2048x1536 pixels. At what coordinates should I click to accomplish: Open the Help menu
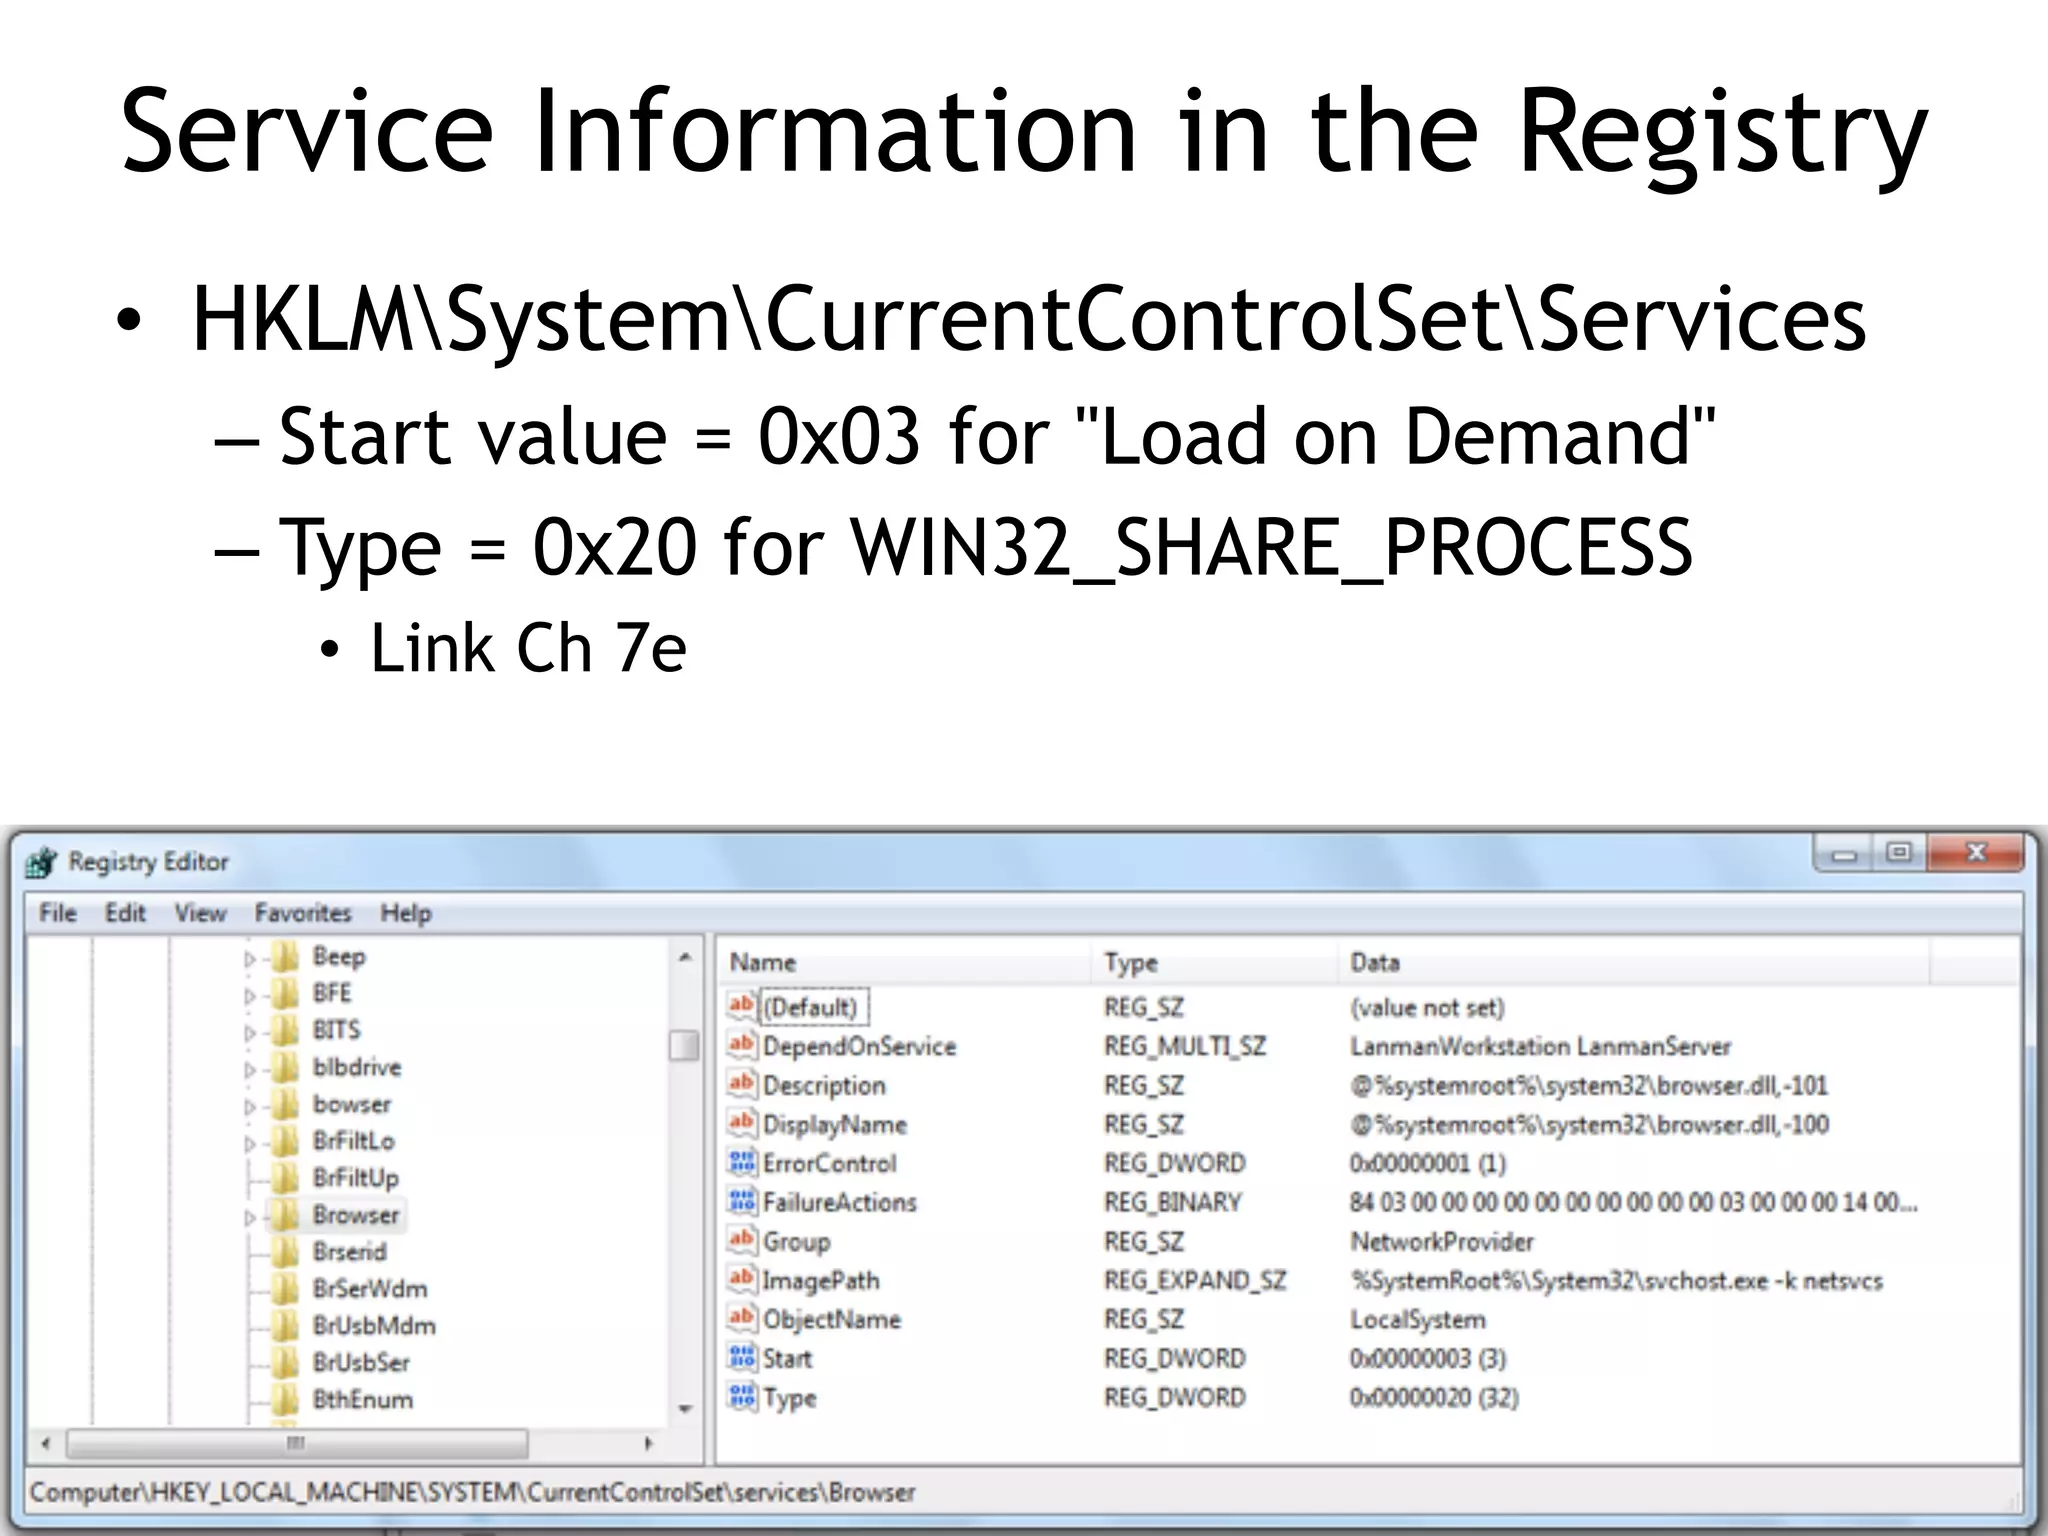coord(406,912)
